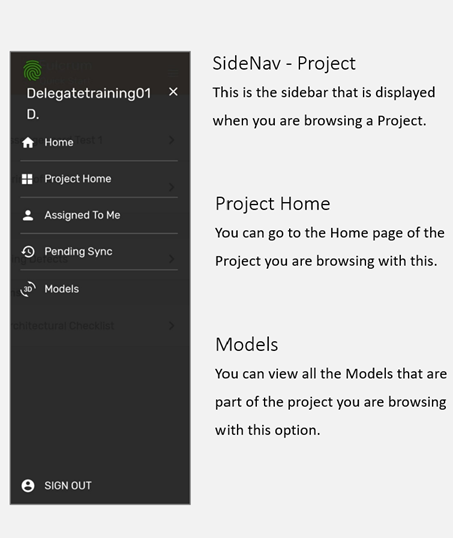Click the green fingerprint logo
This screenshot has height=538, width=453.
pos(33,71)
